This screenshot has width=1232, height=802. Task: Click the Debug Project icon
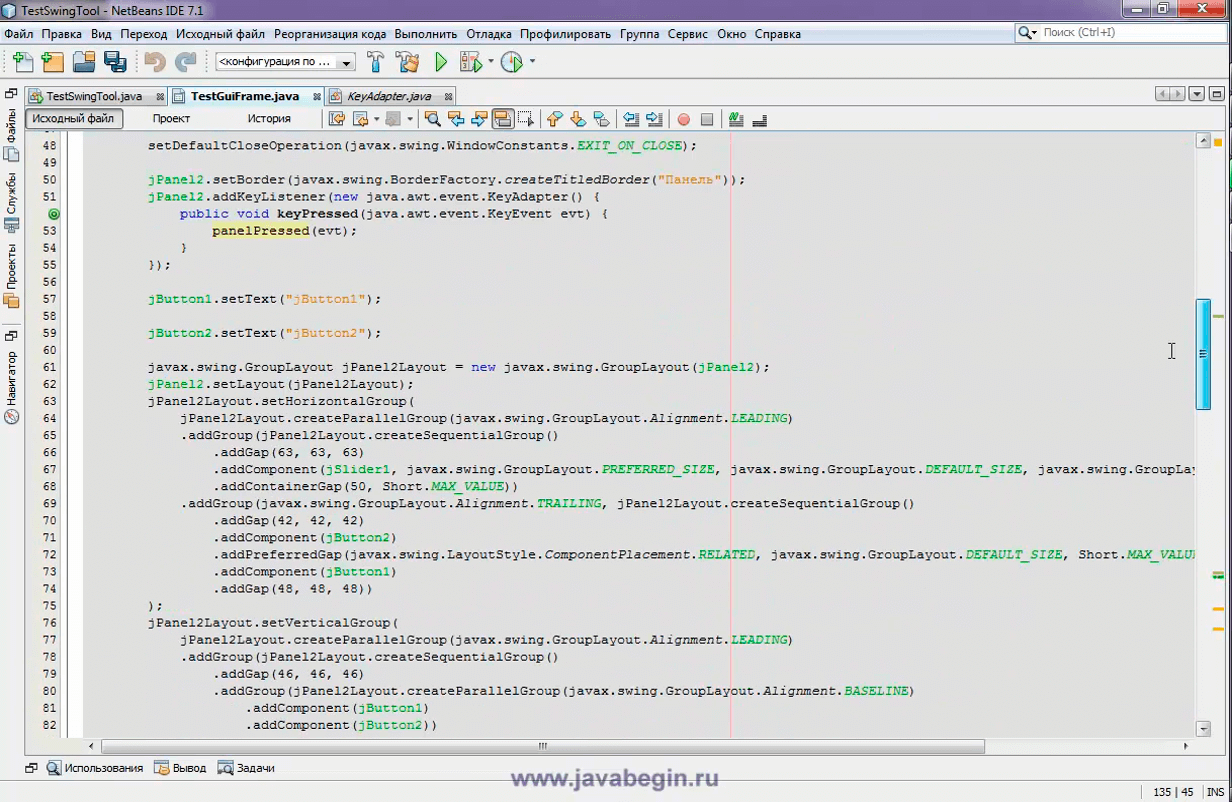pos(469,62)
